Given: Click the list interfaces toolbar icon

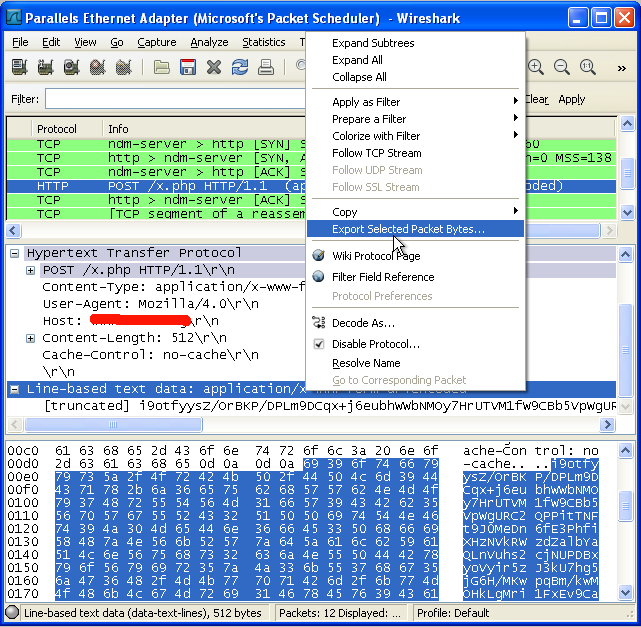Looking at the screenshot, I should pyautogui.click(x=19, y=67).
